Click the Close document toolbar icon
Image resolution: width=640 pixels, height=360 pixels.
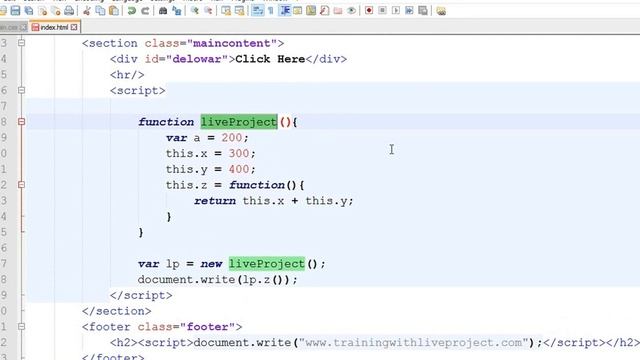42,11
